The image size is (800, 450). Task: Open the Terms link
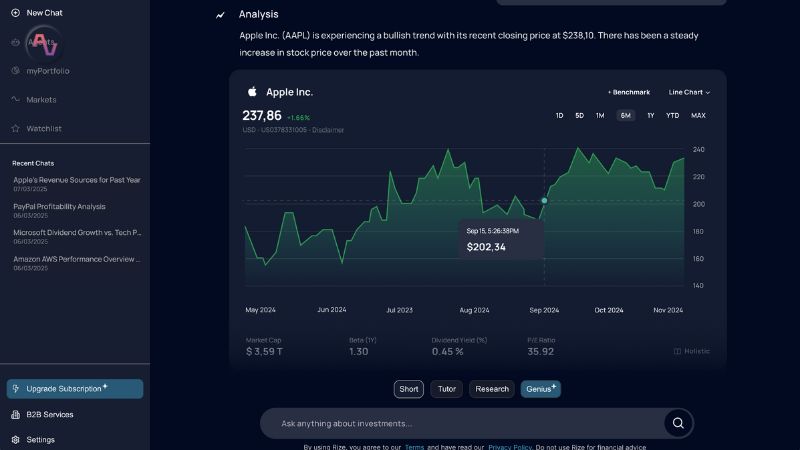(x=414, y=447)
